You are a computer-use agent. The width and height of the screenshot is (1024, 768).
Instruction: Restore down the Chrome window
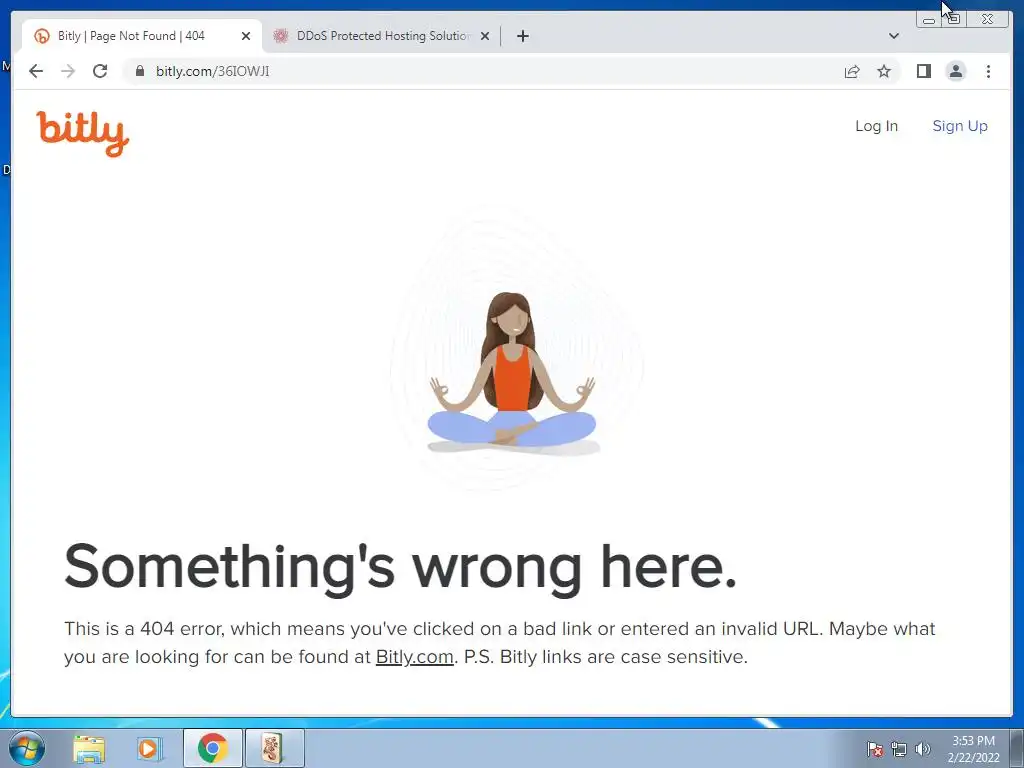coord(953,20)
